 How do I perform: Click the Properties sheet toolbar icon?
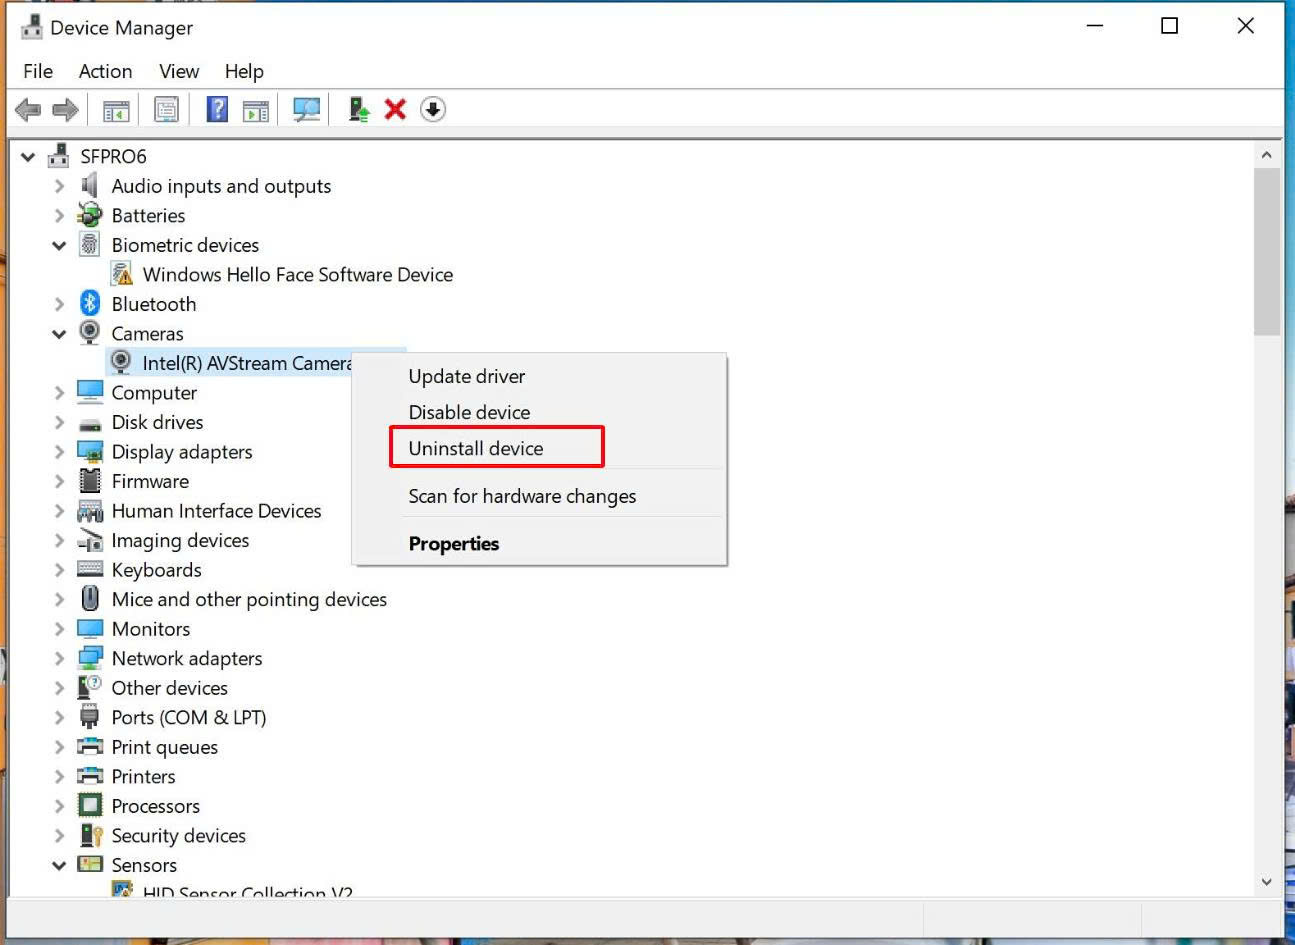[x=166, y=110]
